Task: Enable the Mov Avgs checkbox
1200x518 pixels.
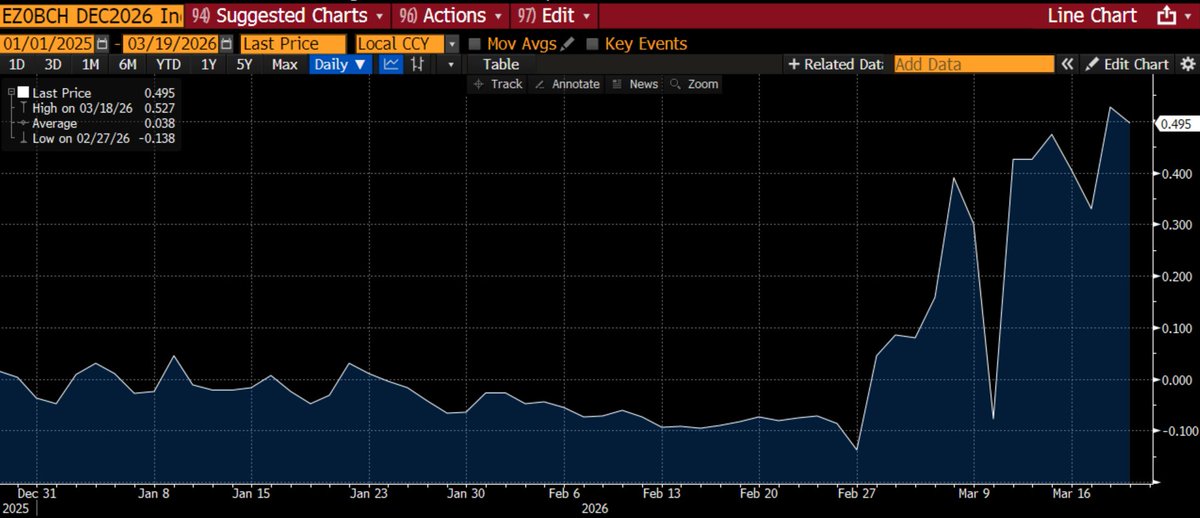Action: [x=474, y=44]
